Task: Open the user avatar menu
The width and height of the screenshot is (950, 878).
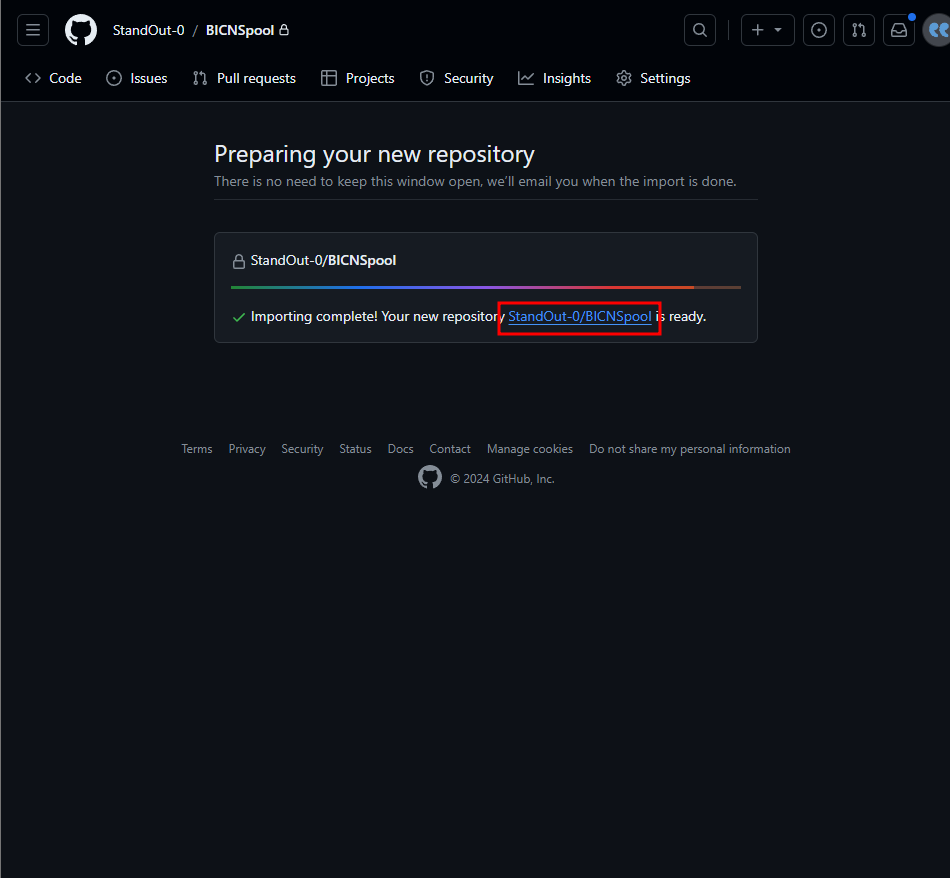Action: pyautogui.click(x=937, y=30)
